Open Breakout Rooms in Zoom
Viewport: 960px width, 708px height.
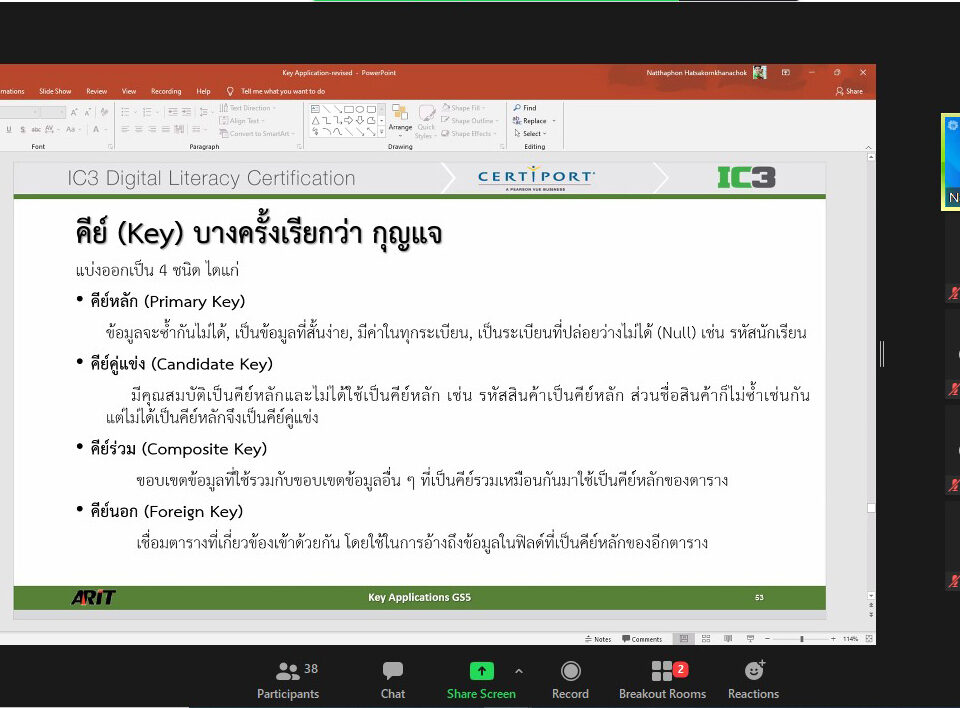[x=662, y=681]
